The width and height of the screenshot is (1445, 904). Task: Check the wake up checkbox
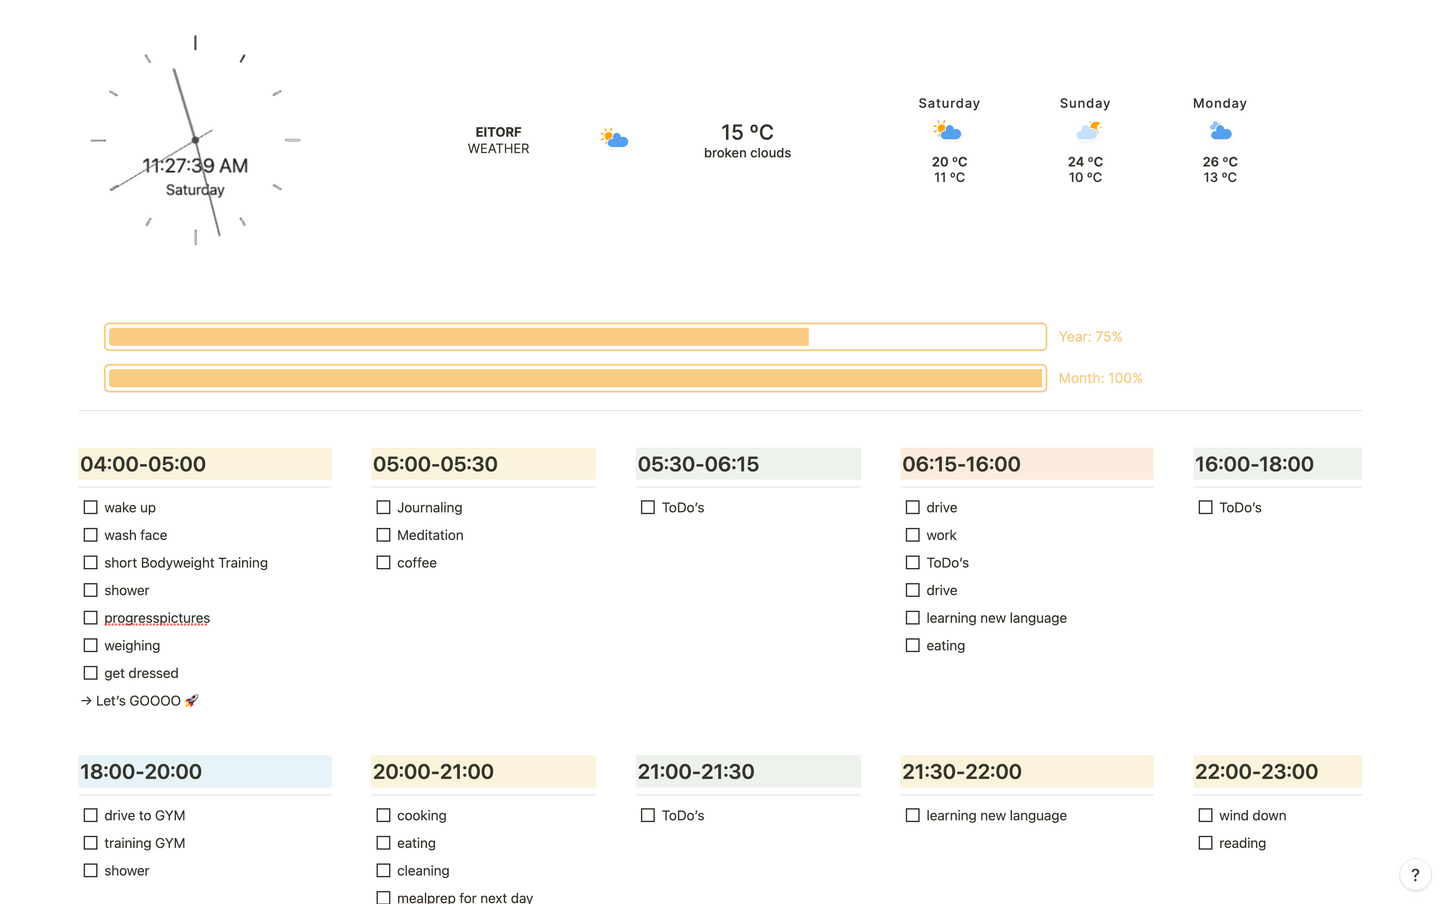coord(90,507)
